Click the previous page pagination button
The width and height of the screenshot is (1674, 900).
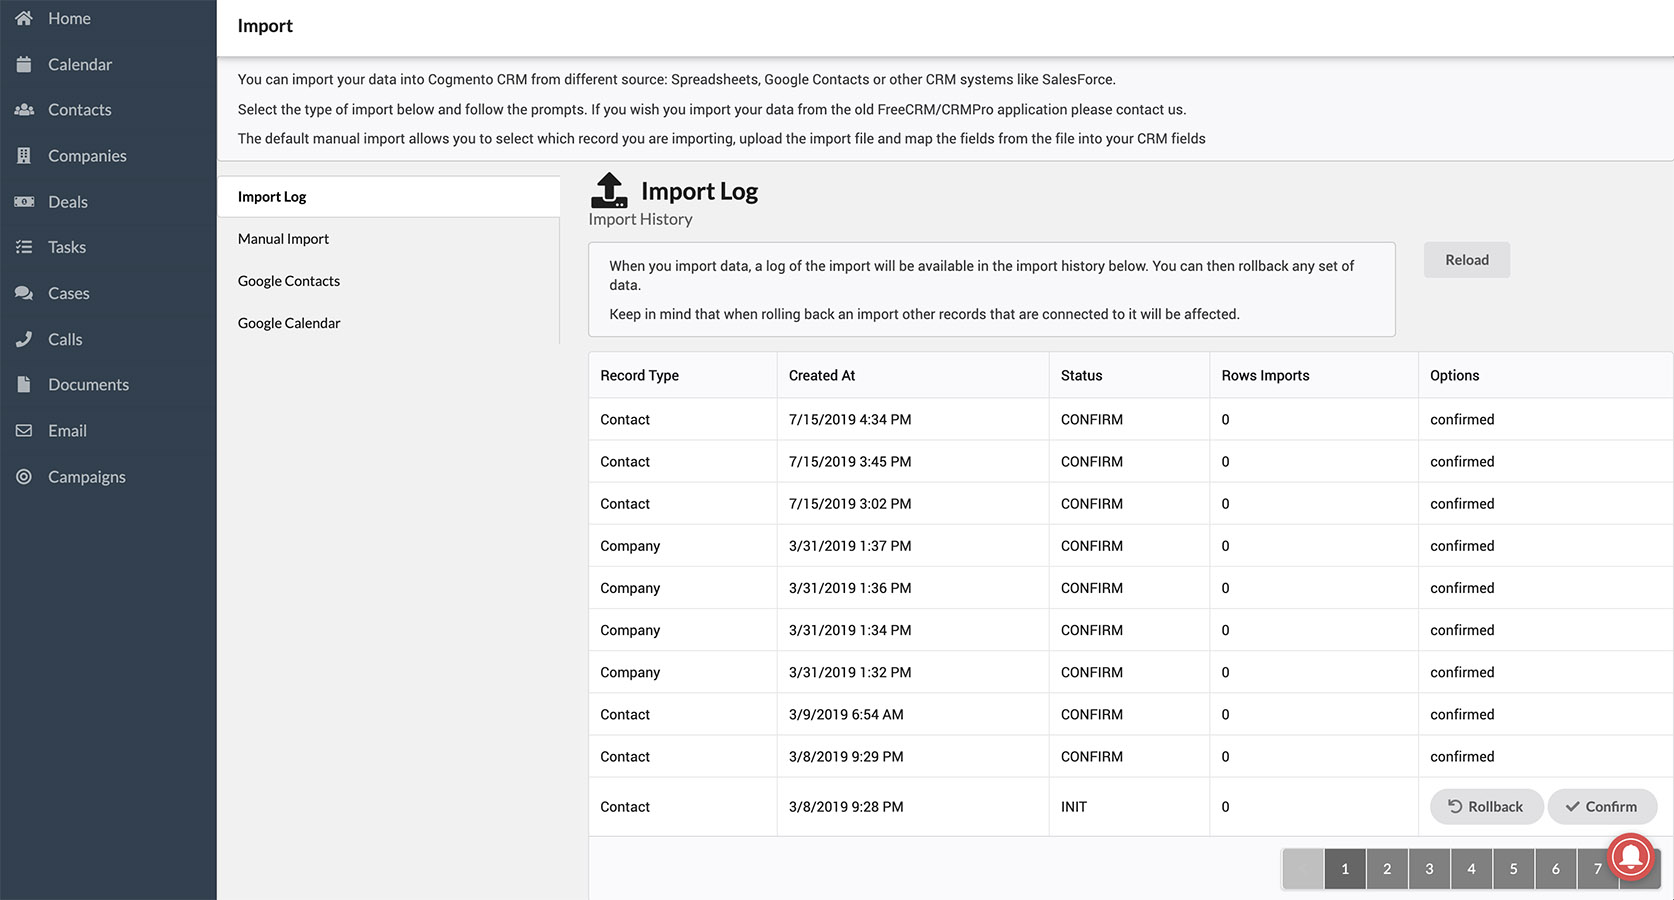click(1303, 869)
